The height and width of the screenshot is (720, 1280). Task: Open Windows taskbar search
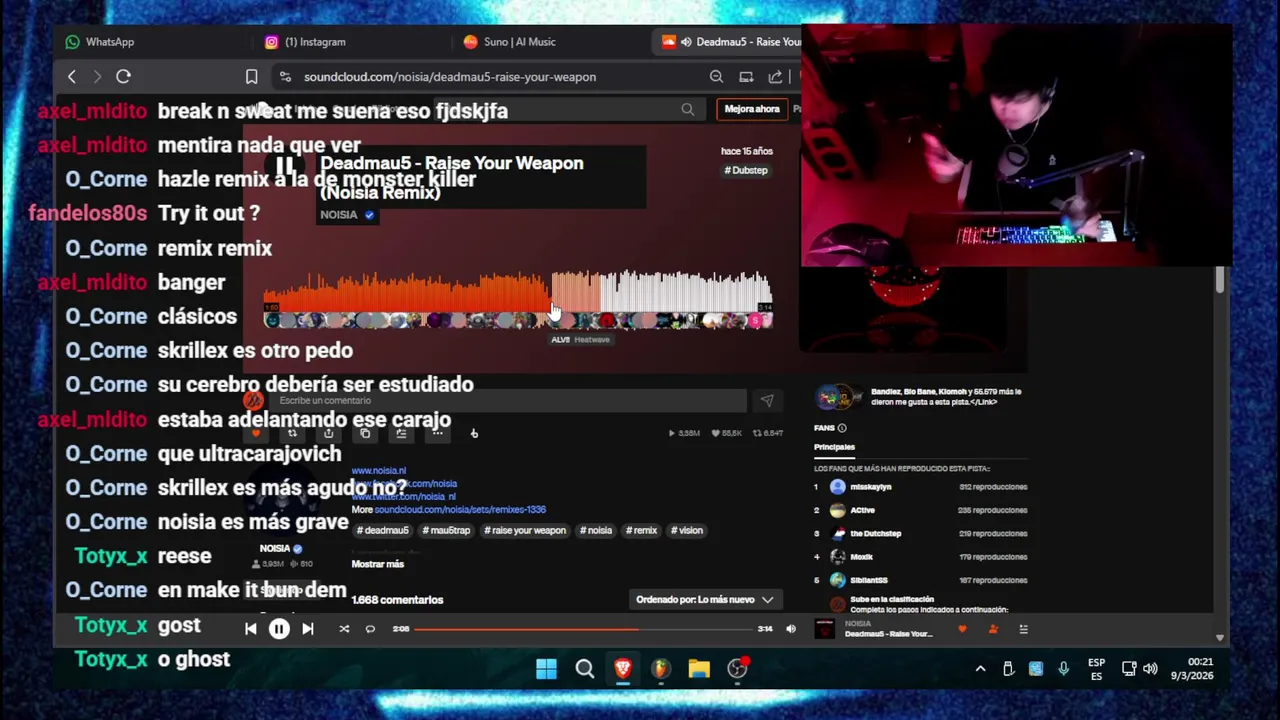[585, 669]
